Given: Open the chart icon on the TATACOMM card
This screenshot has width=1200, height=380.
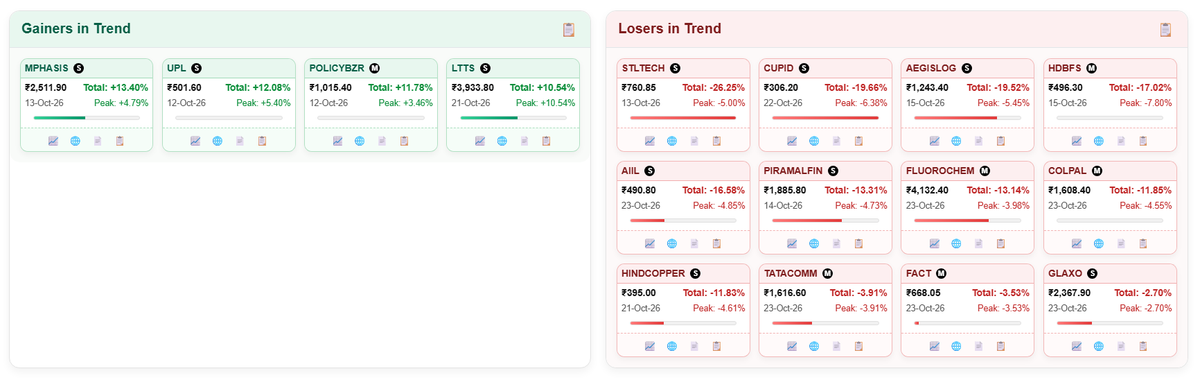Looking at the screenshot, I should coord(792,346).
